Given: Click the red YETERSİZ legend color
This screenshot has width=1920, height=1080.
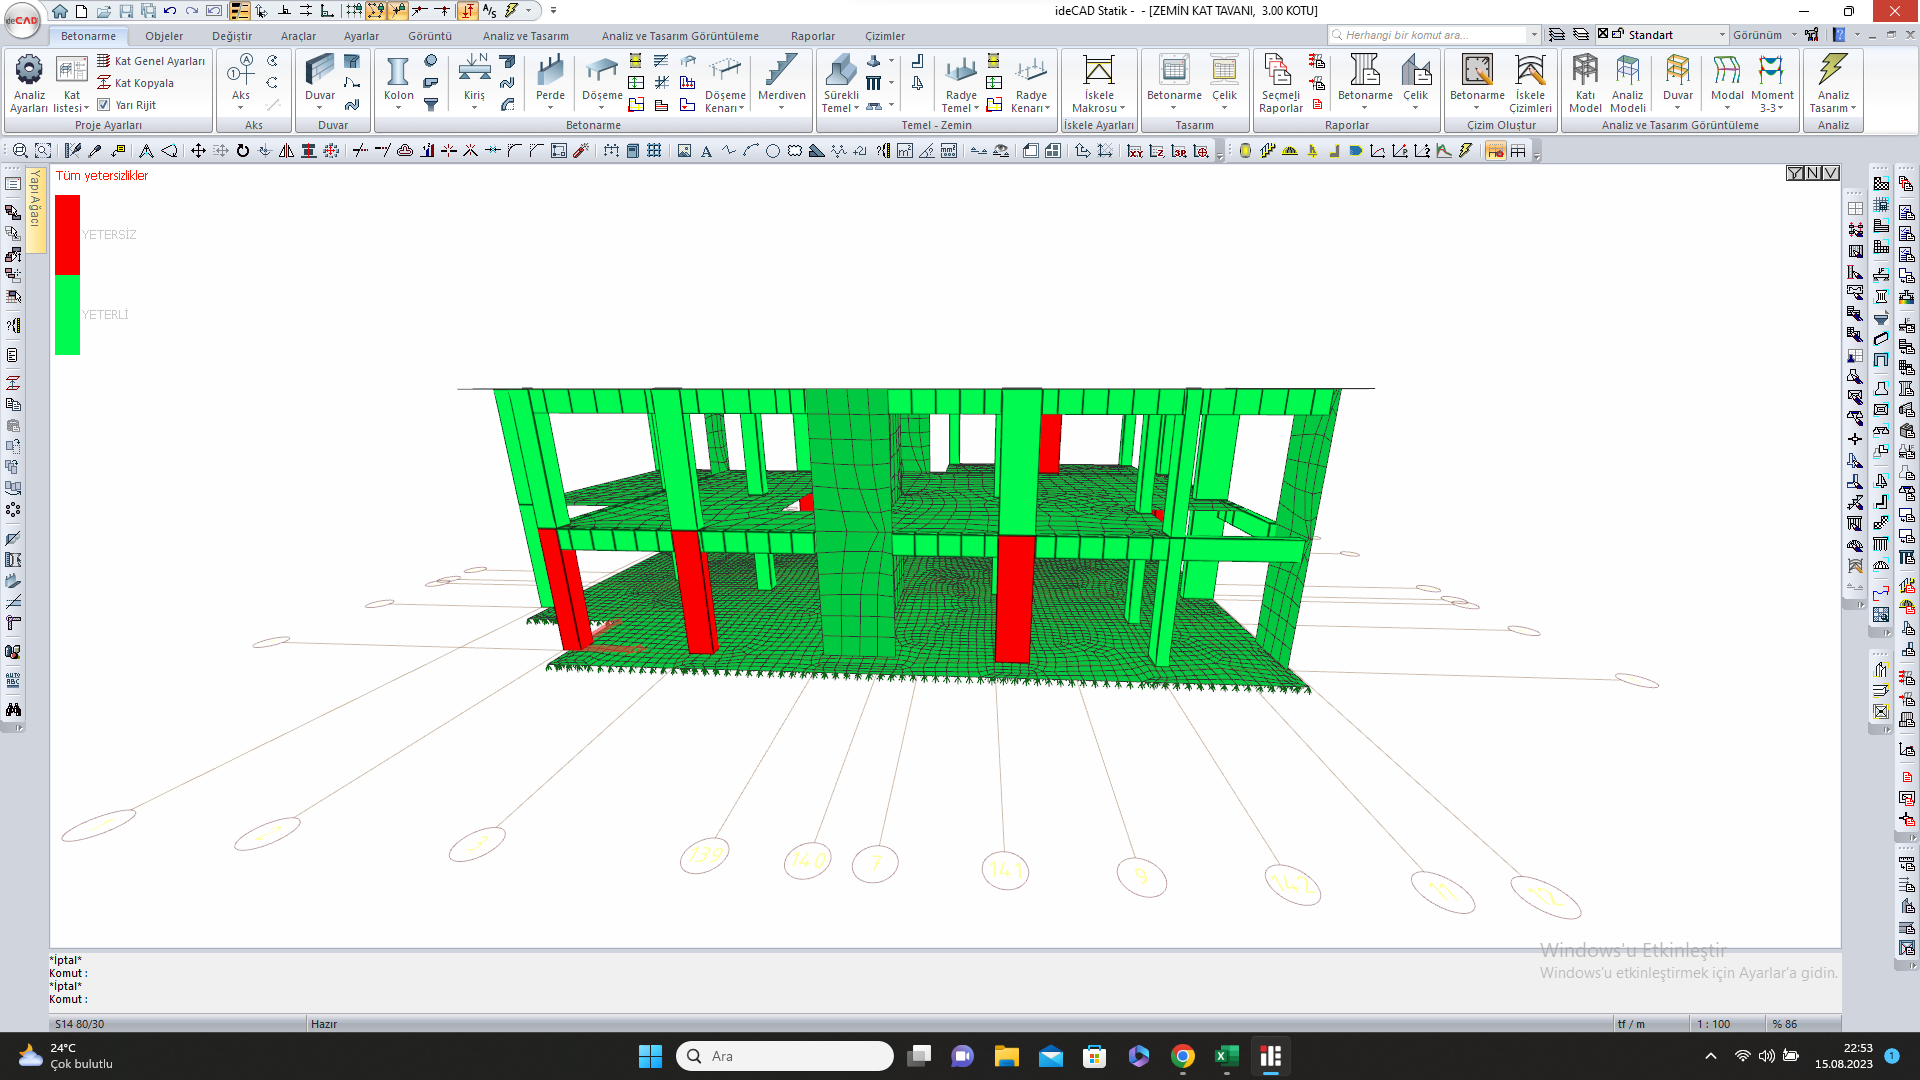Looking at the screenshot, I should pyautogui.click(x=67, y=234).
